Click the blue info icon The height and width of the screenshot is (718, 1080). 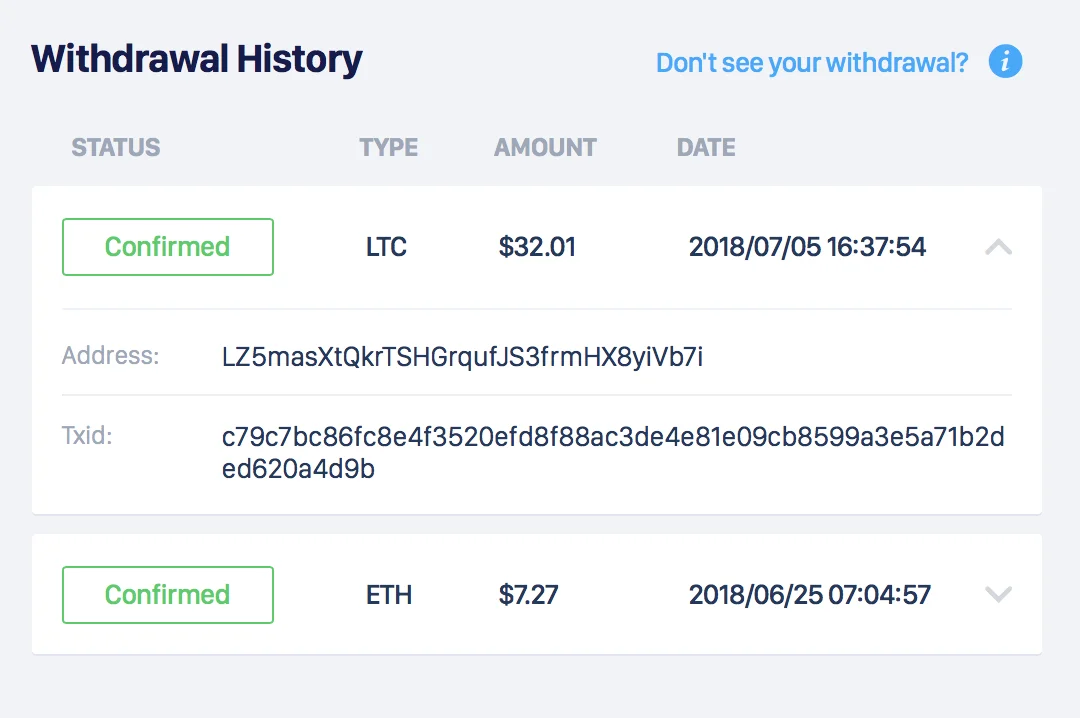1005,61
